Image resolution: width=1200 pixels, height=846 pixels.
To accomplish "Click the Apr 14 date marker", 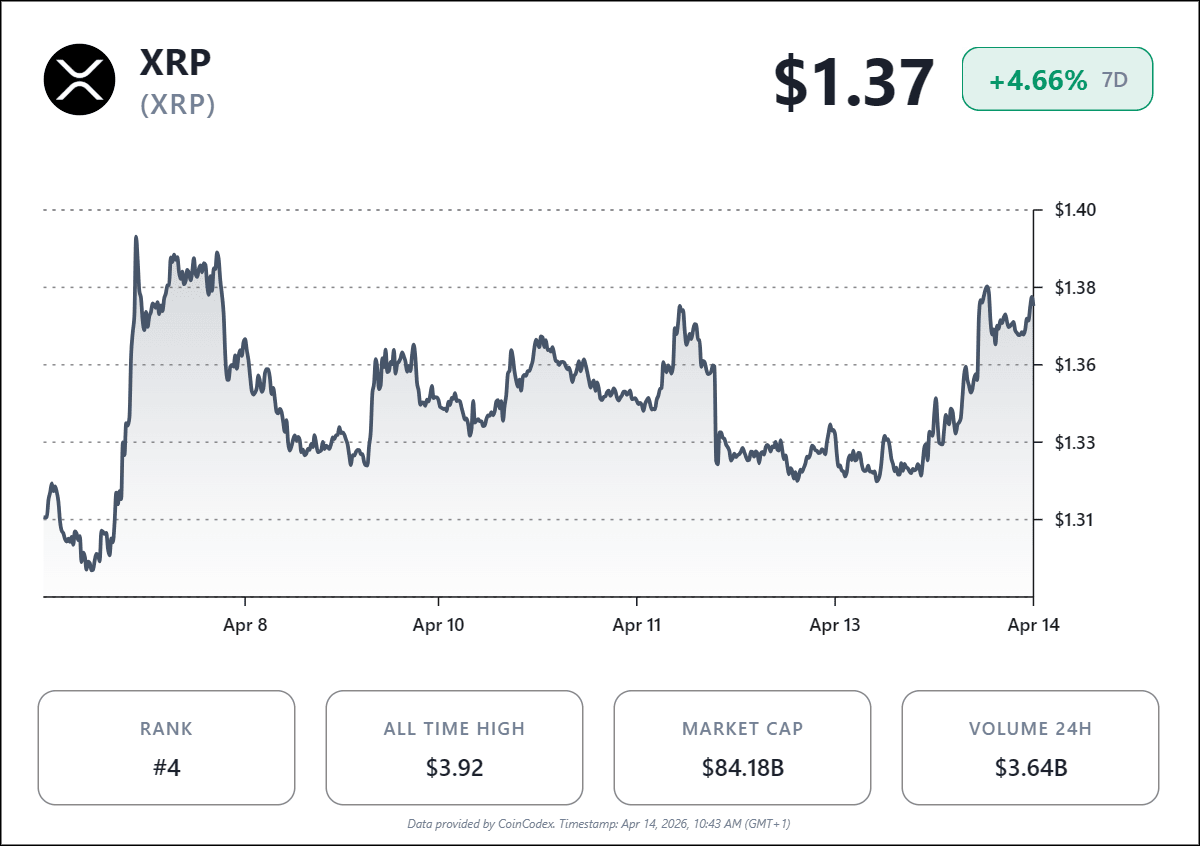I will click(x=1033, y=626).
